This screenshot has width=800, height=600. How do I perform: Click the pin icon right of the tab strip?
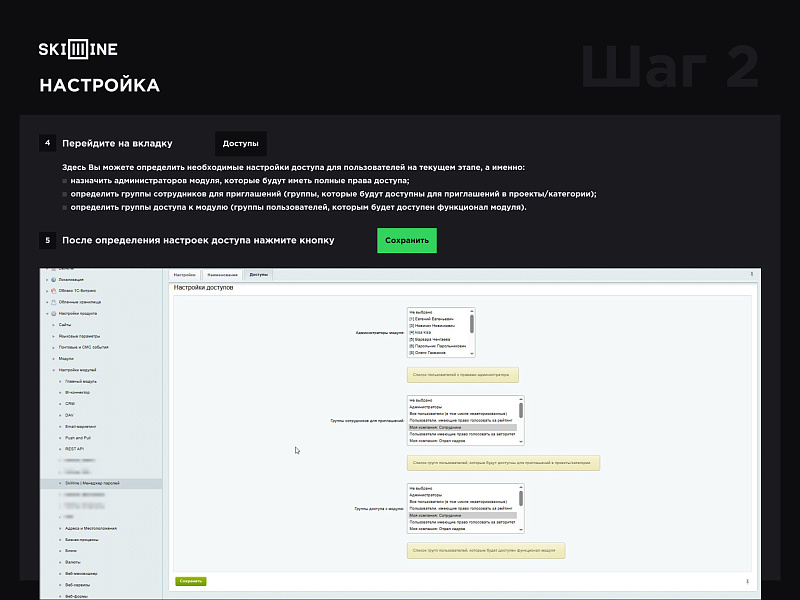(752, 274)
